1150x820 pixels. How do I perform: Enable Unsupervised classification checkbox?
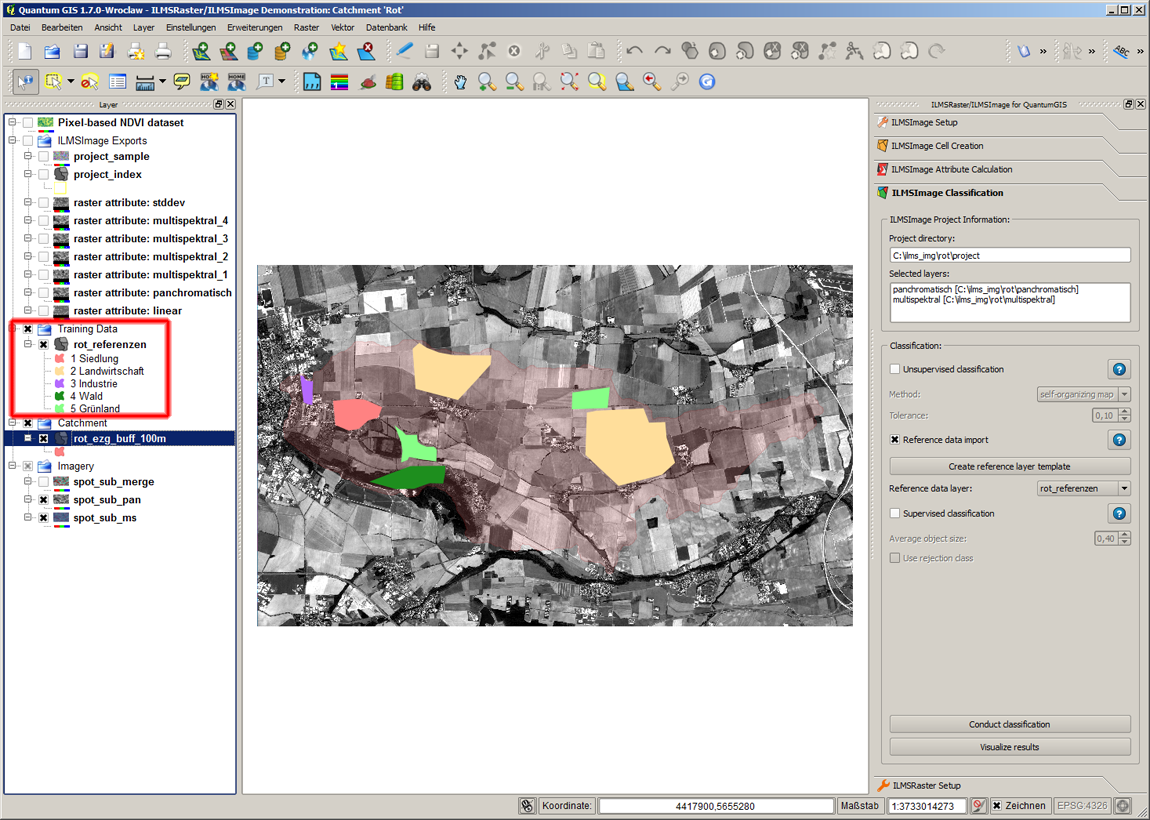pyautogui.click(x=895, y=370)
